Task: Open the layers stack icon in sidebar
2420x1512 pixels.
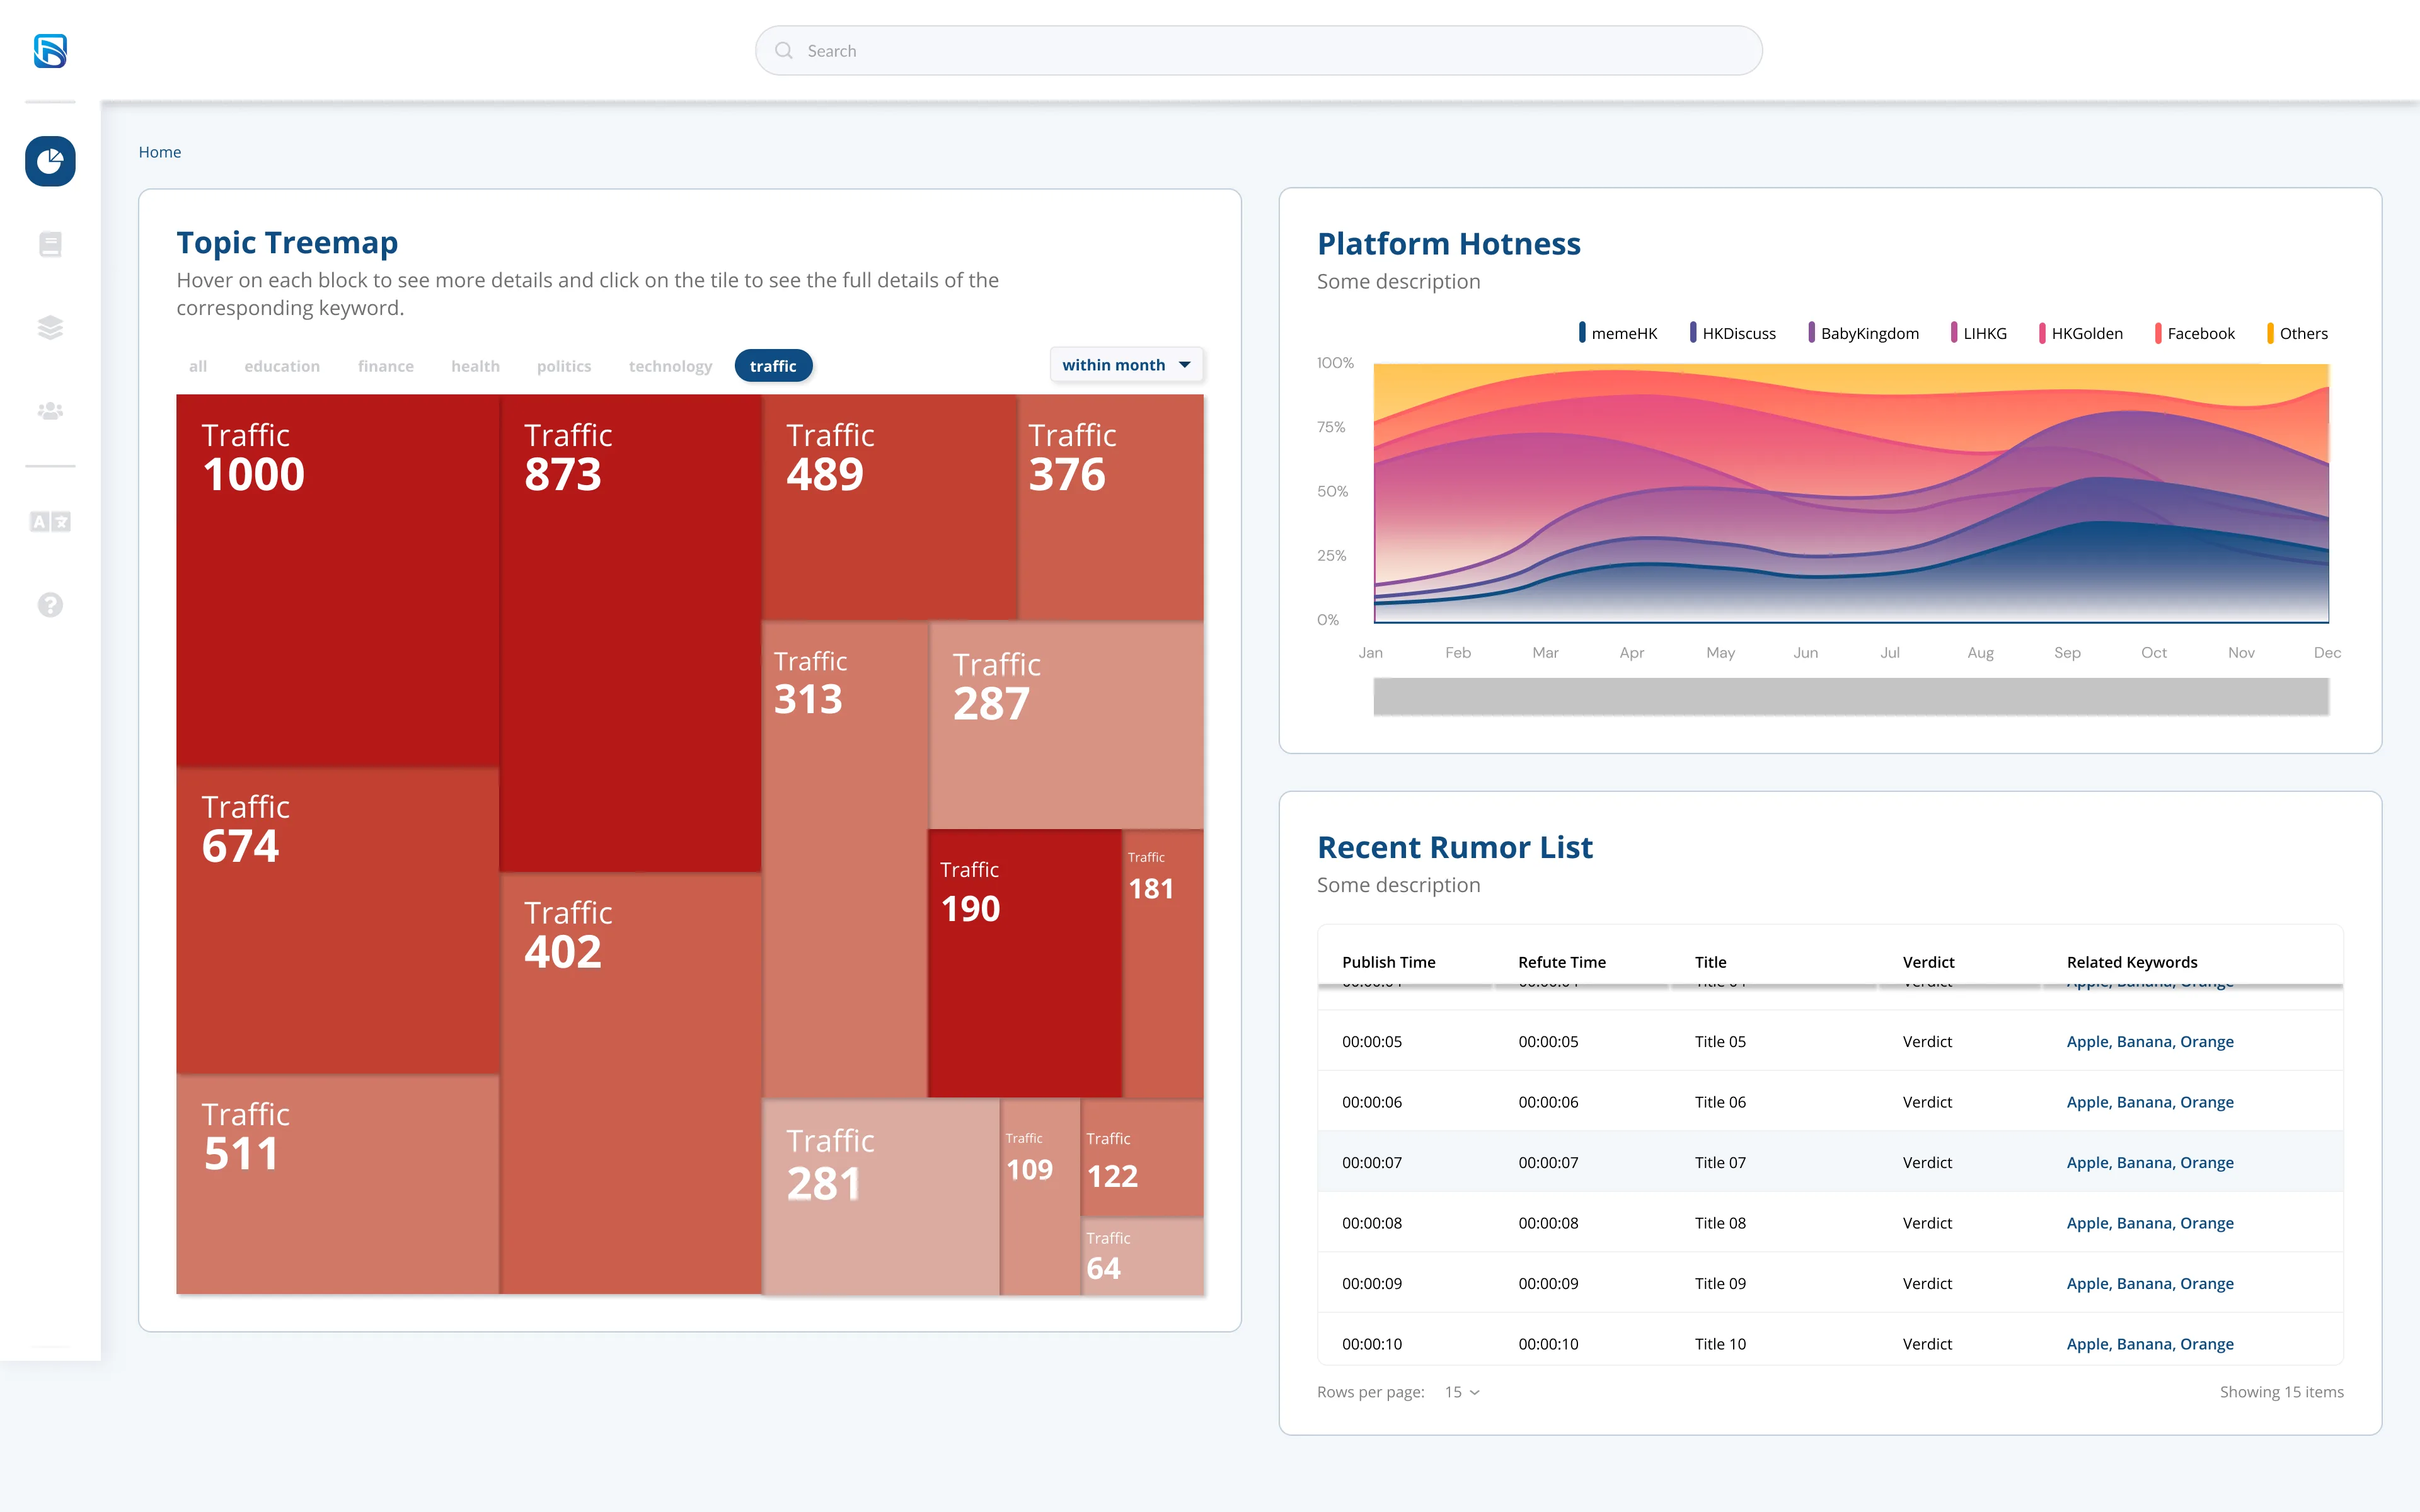Action: point(50,328)
